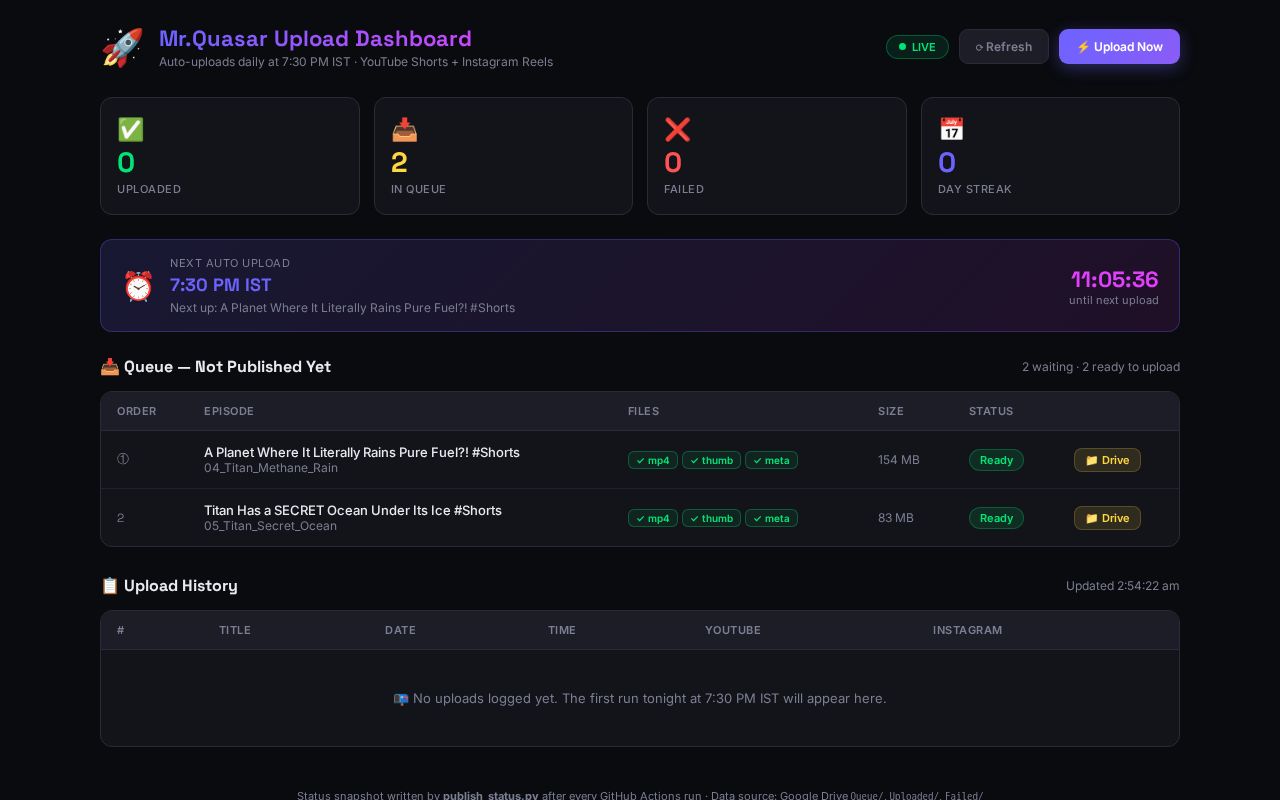Screen dimensions: 1280x800
Task: Click the alarm clock icon
Action: pos(138,286)
